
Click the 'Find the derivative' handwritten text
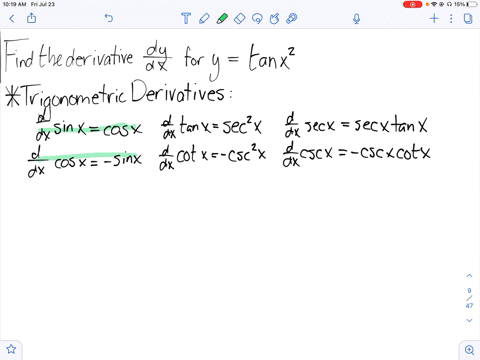[69, 55]
